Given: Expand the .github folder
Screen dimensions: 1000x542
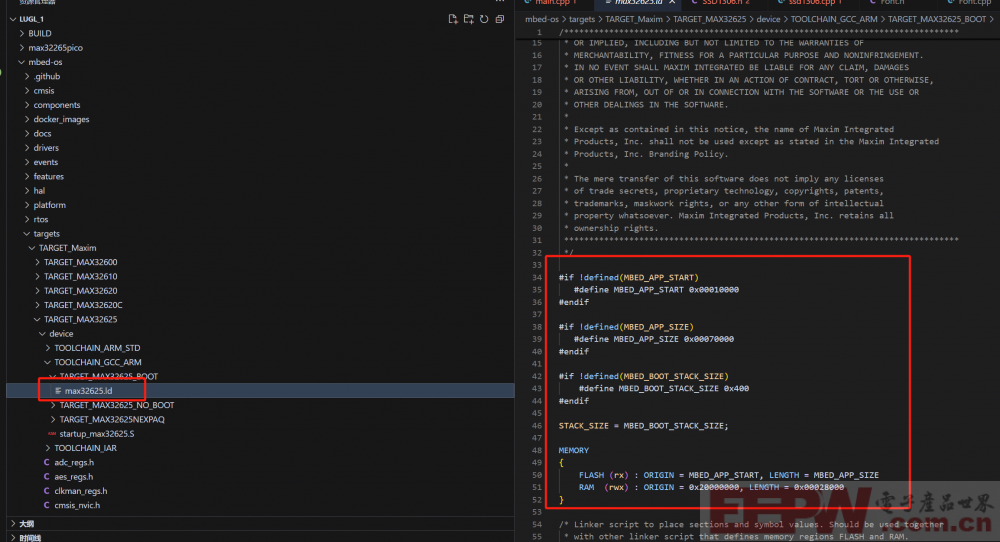Looking at the screenshot, I should [27, 76].
